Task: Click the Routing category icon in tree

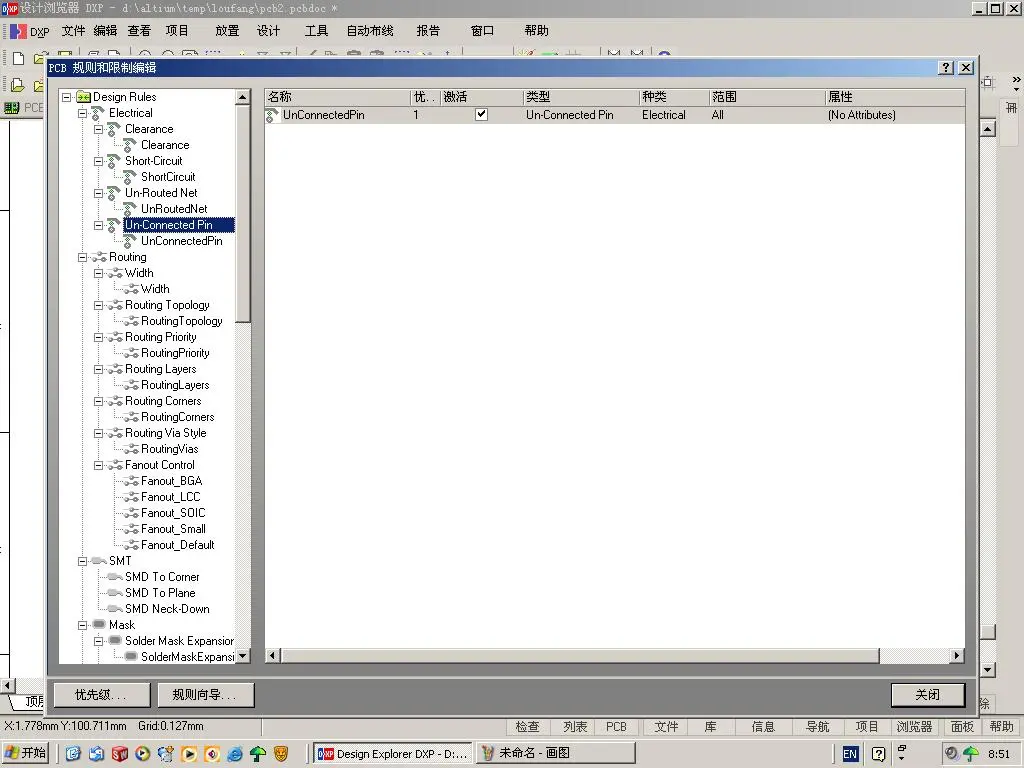Action: (x=99, y=257)
